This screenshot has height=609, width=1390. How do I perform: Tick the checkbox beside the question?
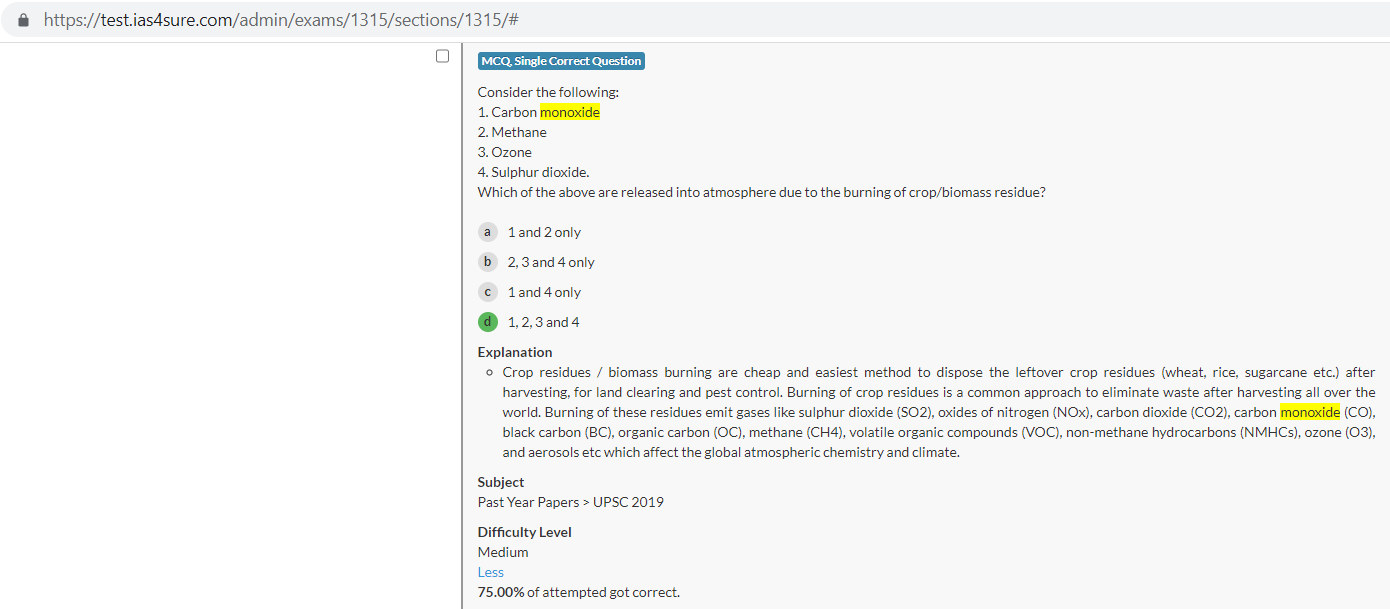click(442, 56)
